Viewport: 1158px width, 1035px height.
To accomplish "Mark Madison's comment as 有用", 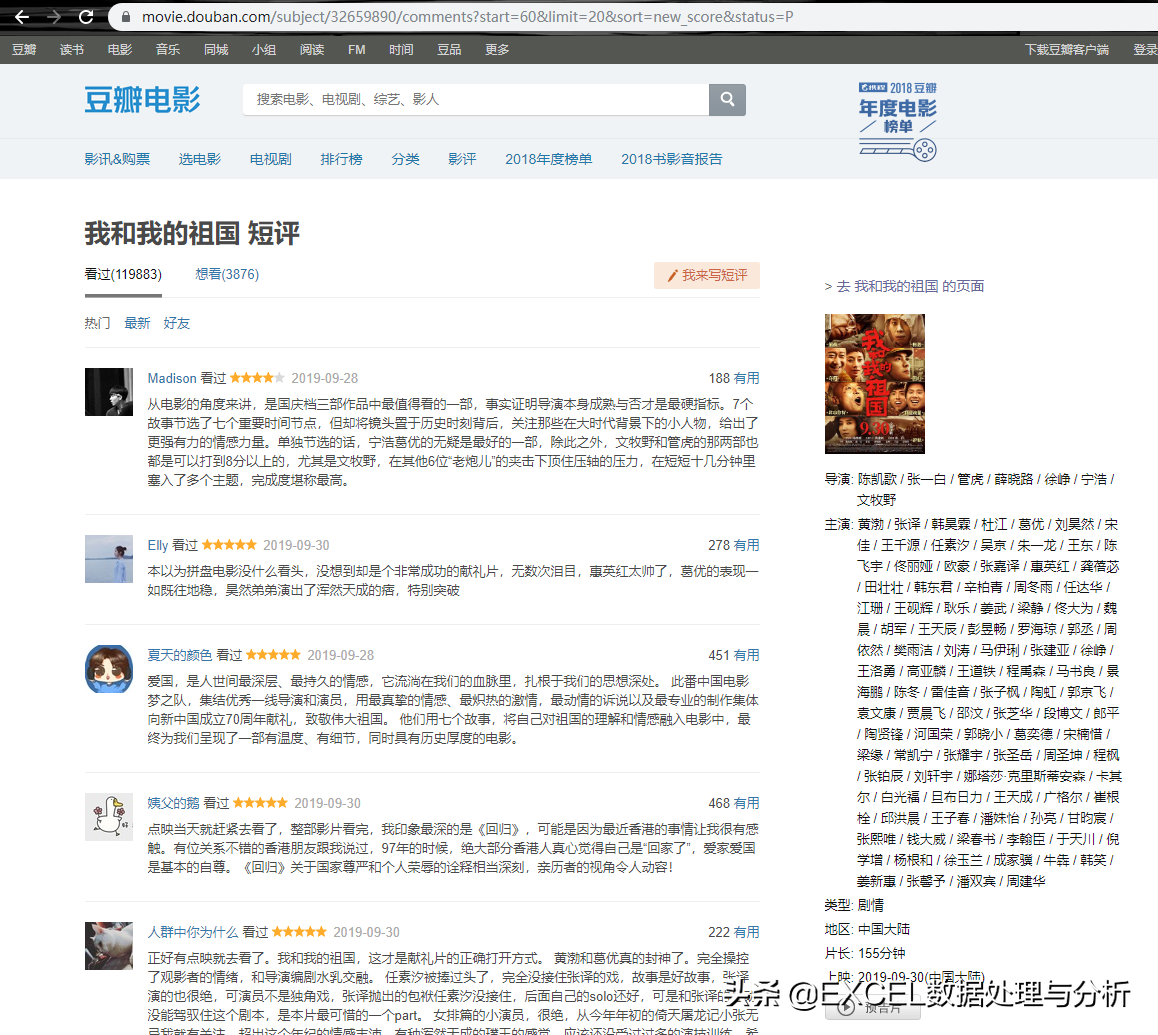I will pyautogui.click(x=746, y=378).
